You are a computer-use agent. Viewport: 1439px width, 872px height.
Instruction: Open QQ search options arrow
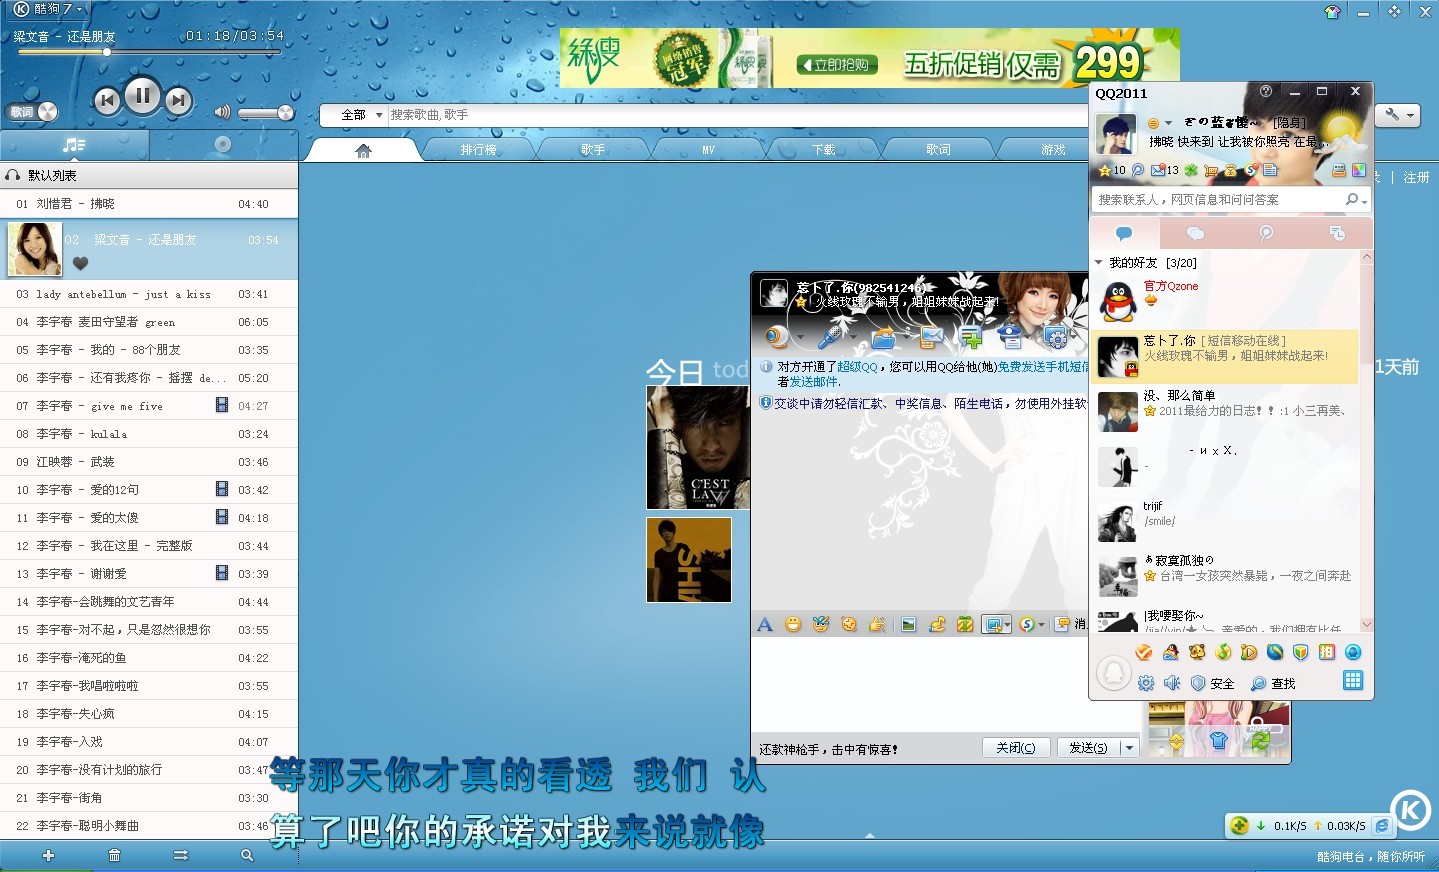(x=1364, y=201)
